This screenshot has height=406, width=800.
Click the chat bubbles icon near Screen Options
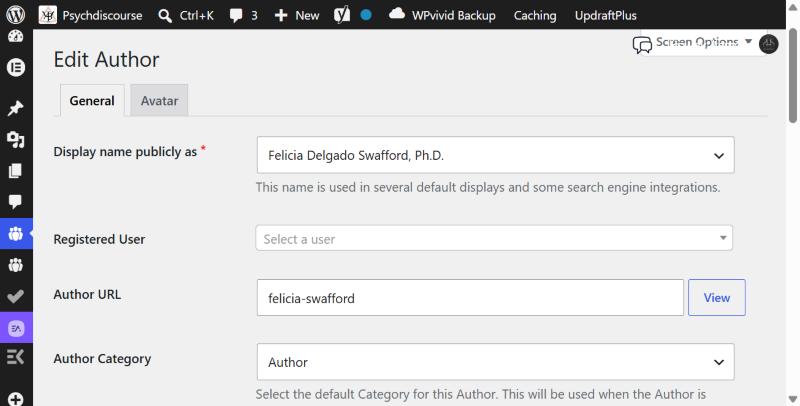point(642,45)
